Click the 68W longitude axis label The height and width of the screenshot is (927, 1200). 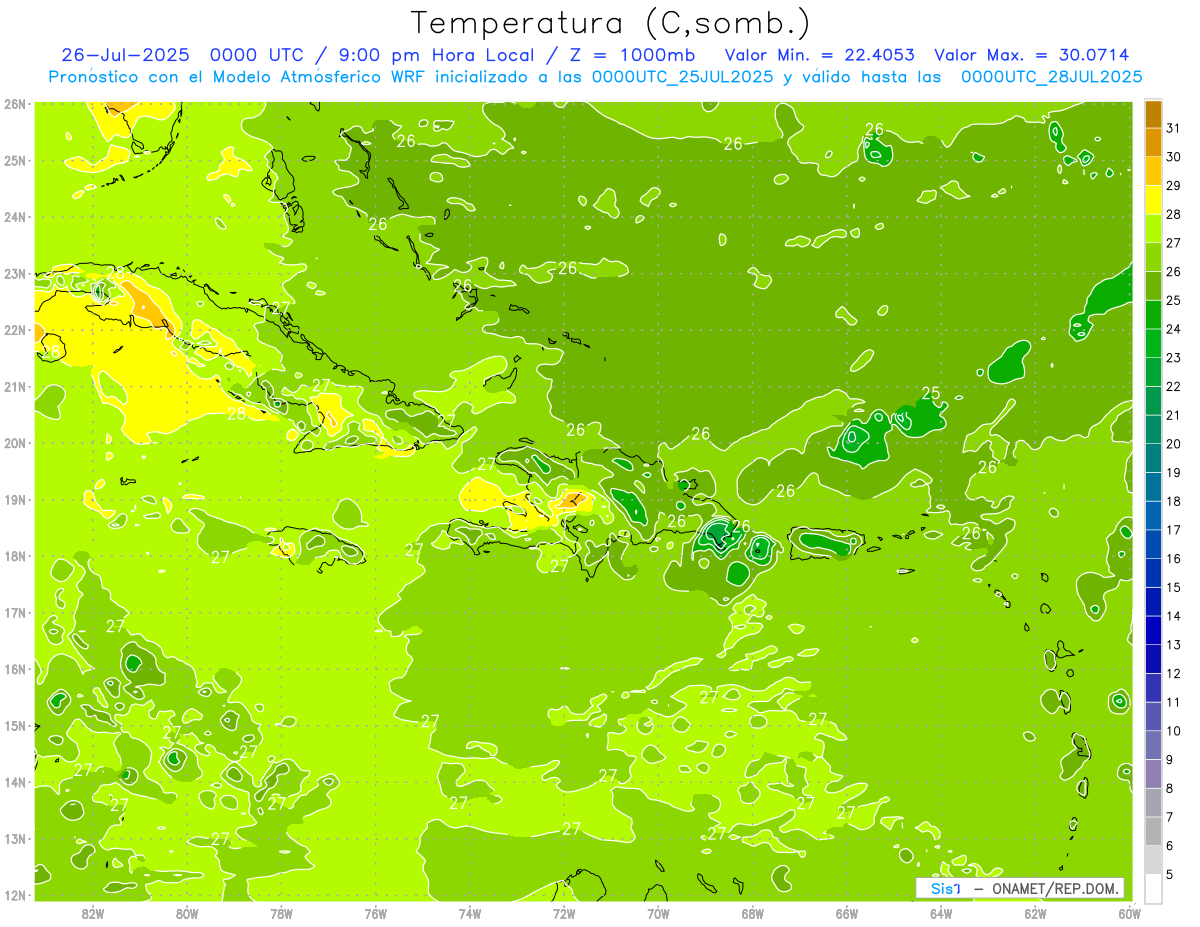[753, 913]
